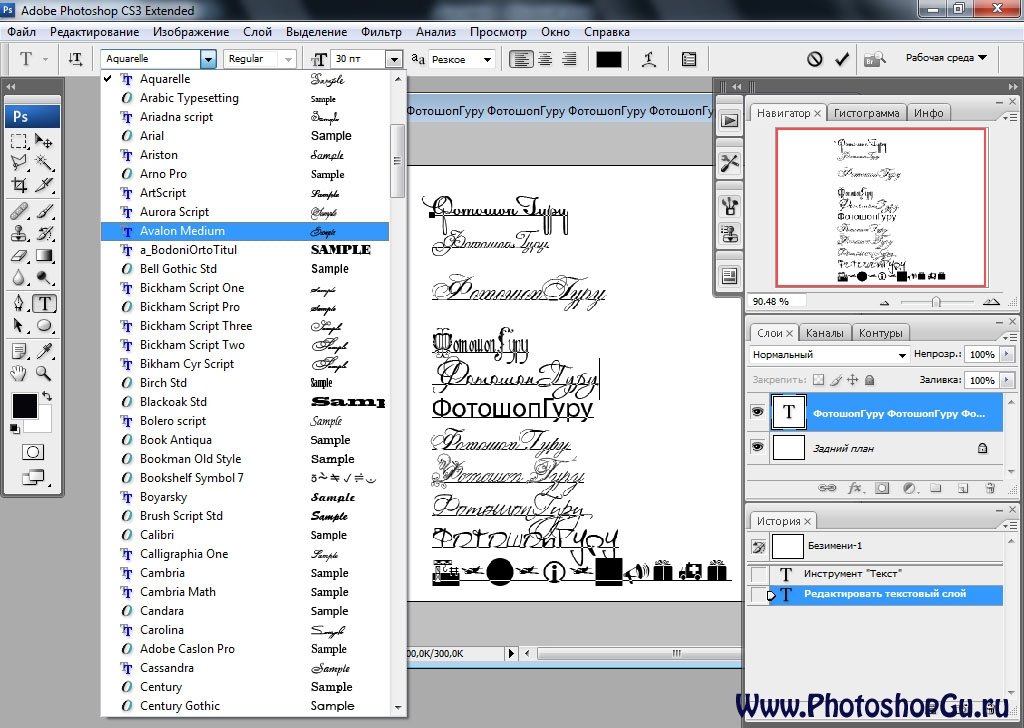Viewport: 1024px width, 728px height.
Task: Choose Century Gothic font from list
Action: pos(245,706)
